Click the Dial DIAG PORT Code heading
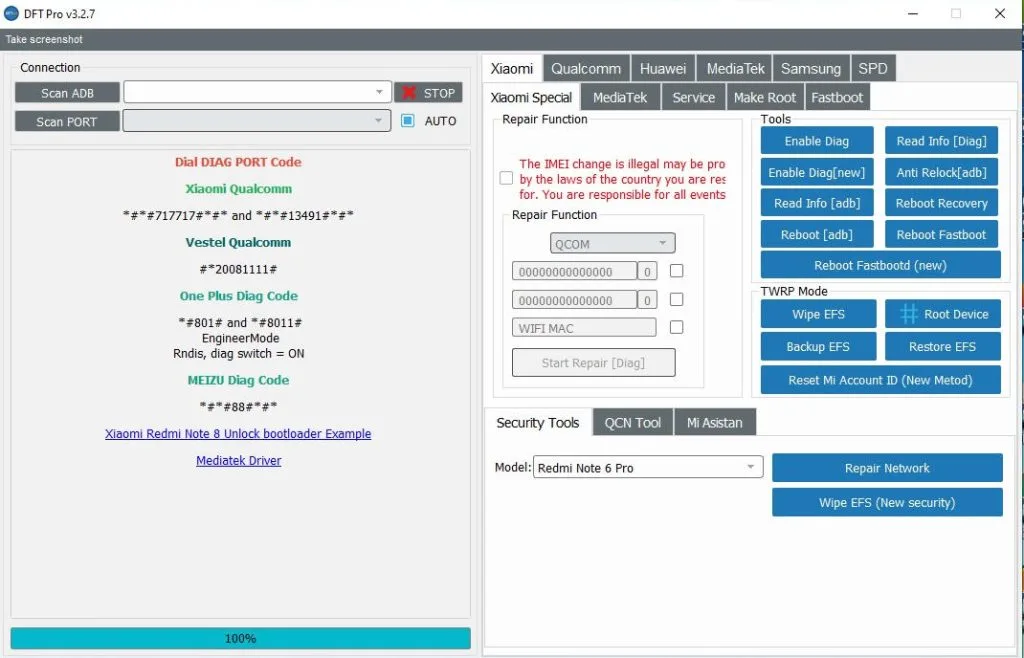1024x658 pixels. (238, 162)
